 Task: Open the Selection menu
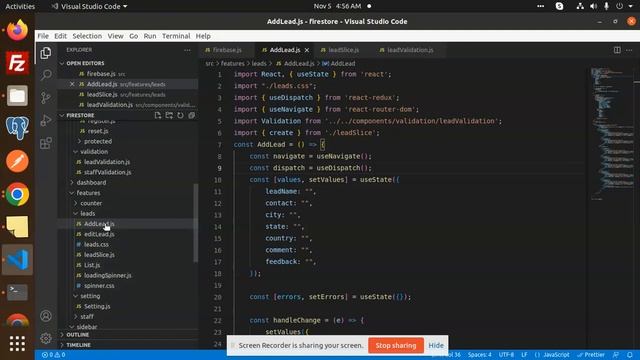(87, 36)
